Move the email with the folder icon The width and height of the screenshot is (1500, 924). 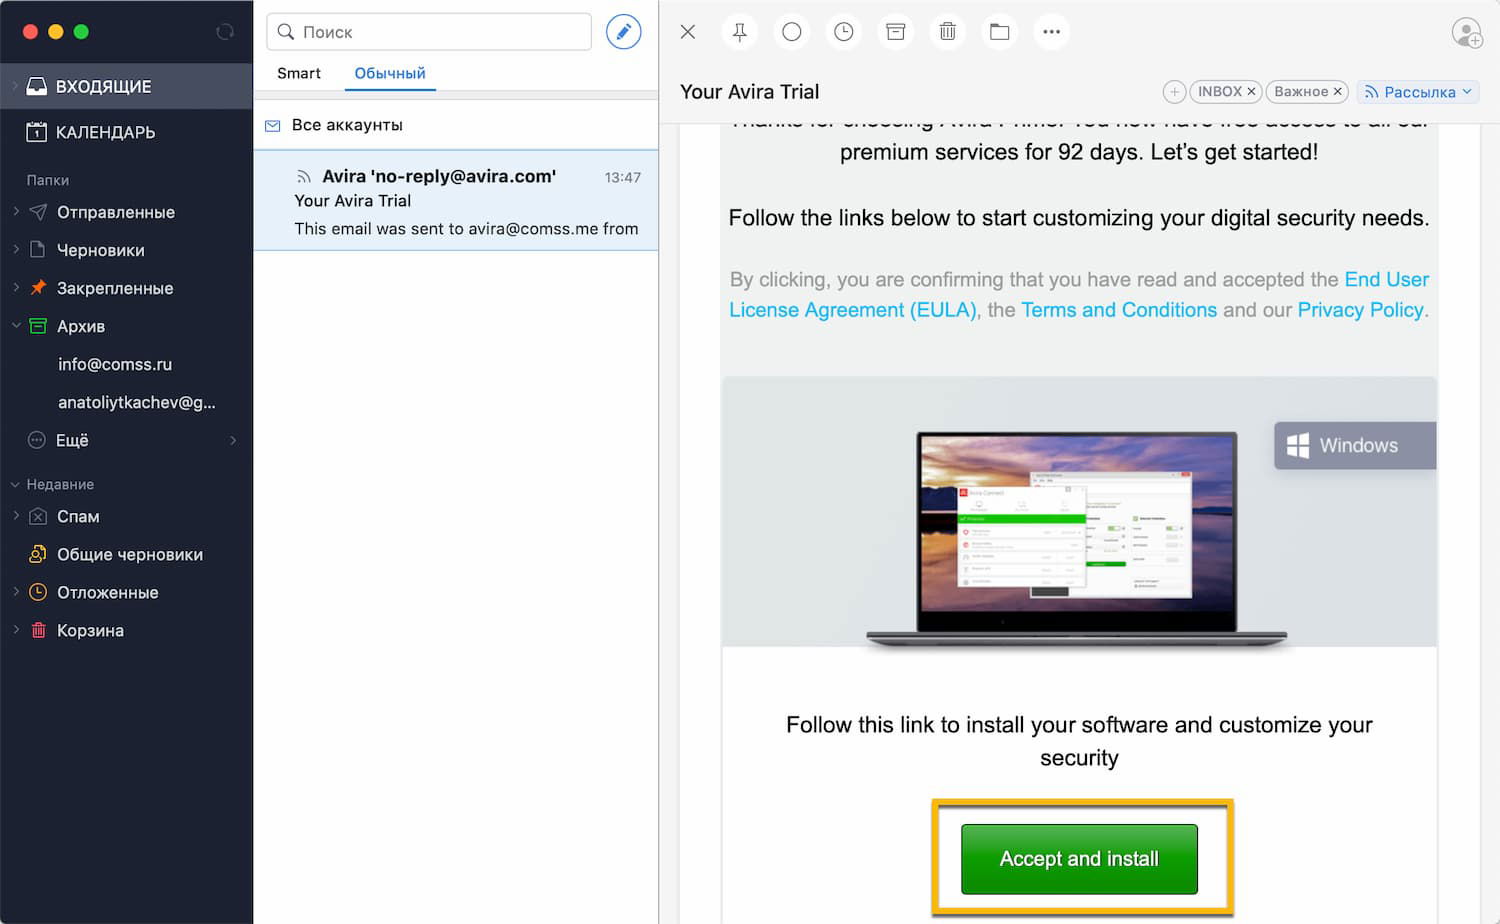coord(1000,32)
